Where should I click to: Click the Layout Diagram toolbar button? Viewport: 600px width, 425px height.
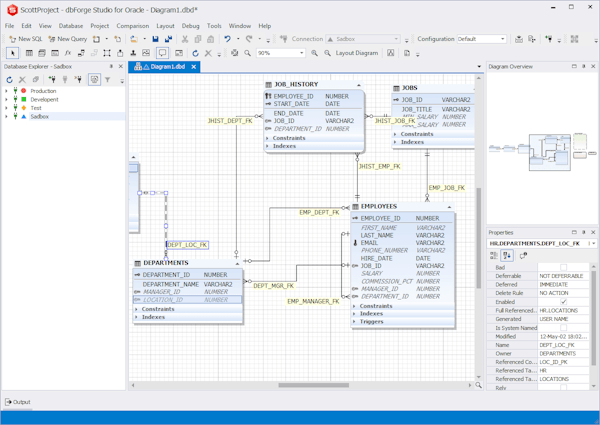pos(356,53)
